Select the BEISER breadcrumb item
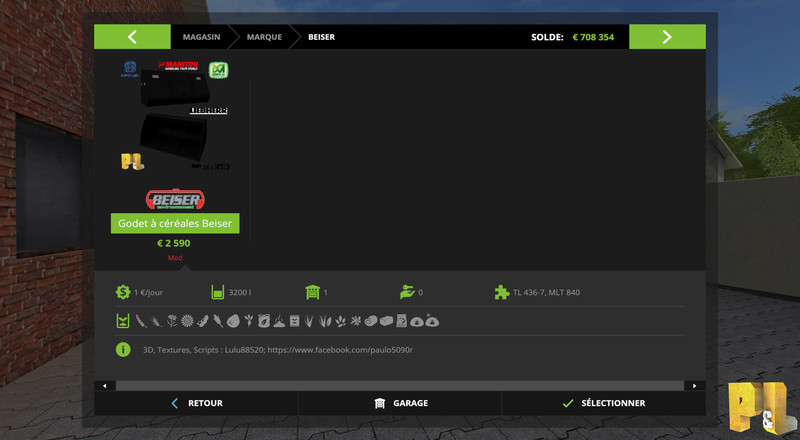Viewport: 800px width, 440px height. point(321,37)
